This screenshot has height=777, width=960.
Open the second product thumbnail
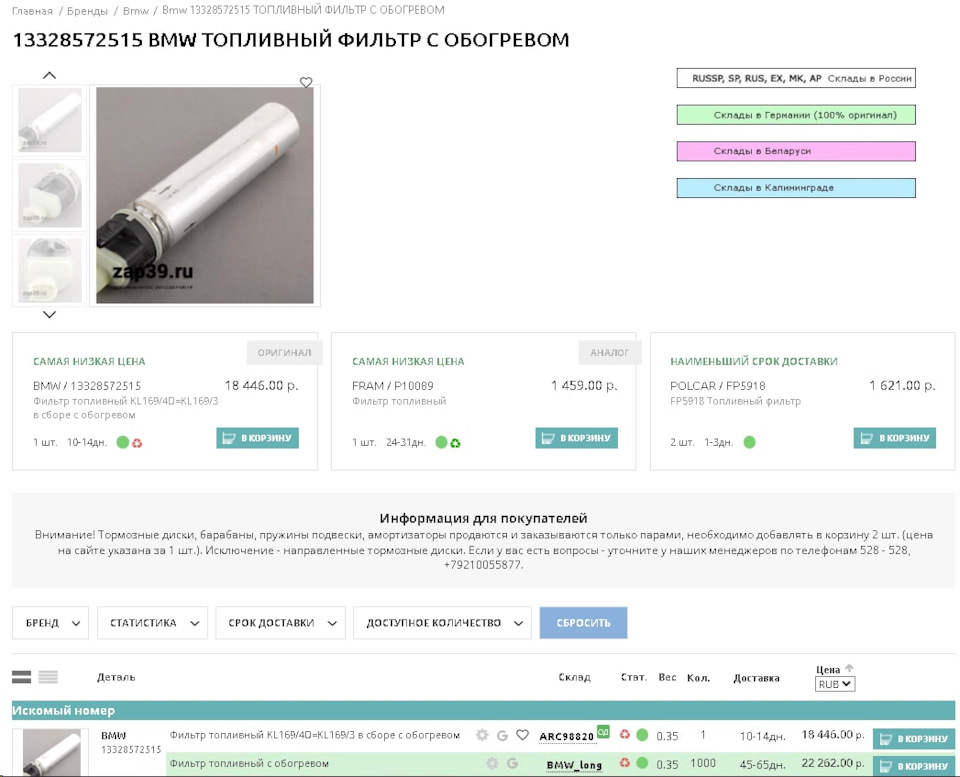click(x=48, y=194)
